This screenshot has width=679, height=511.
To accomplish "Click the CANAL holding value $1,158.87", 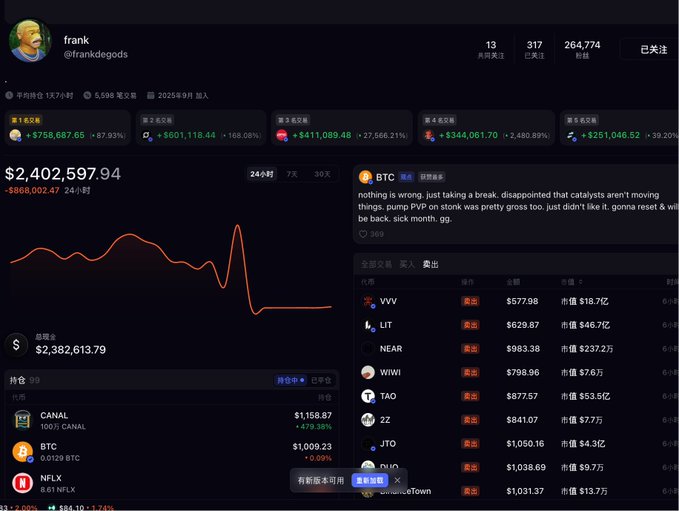I will pos(313,415).
